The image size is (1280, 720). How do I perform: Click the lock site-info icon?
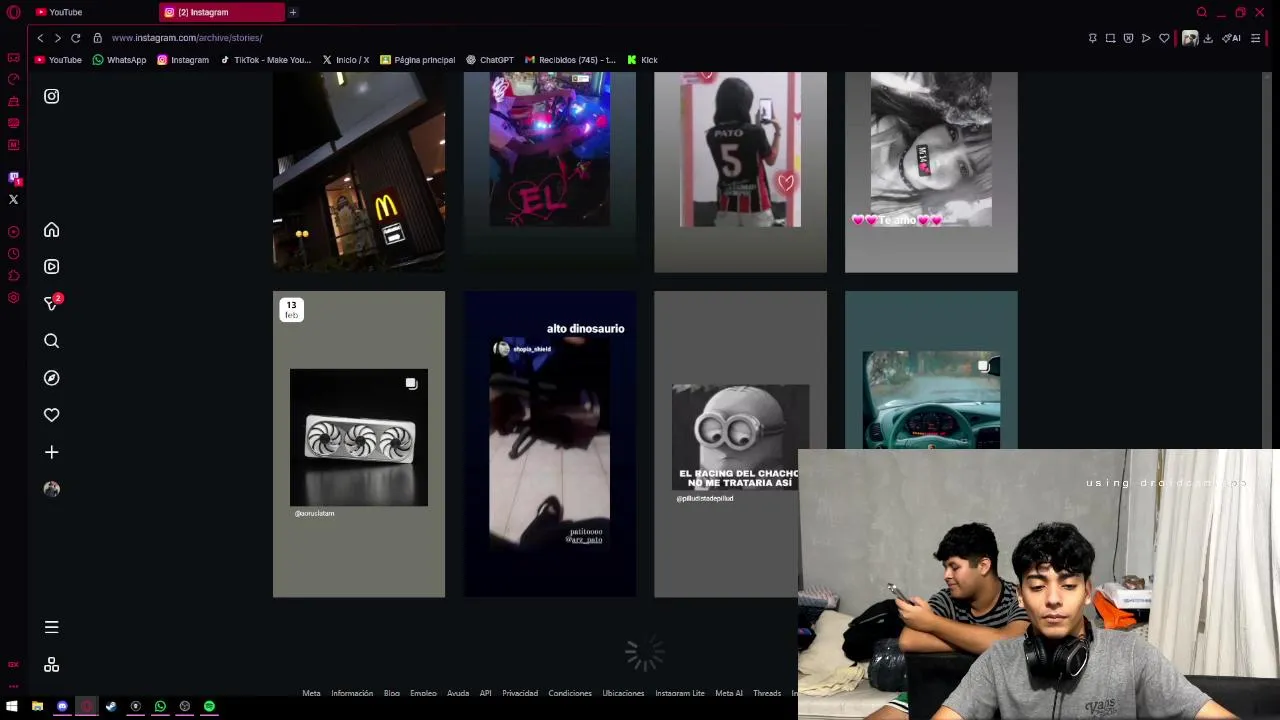point(97,38)
